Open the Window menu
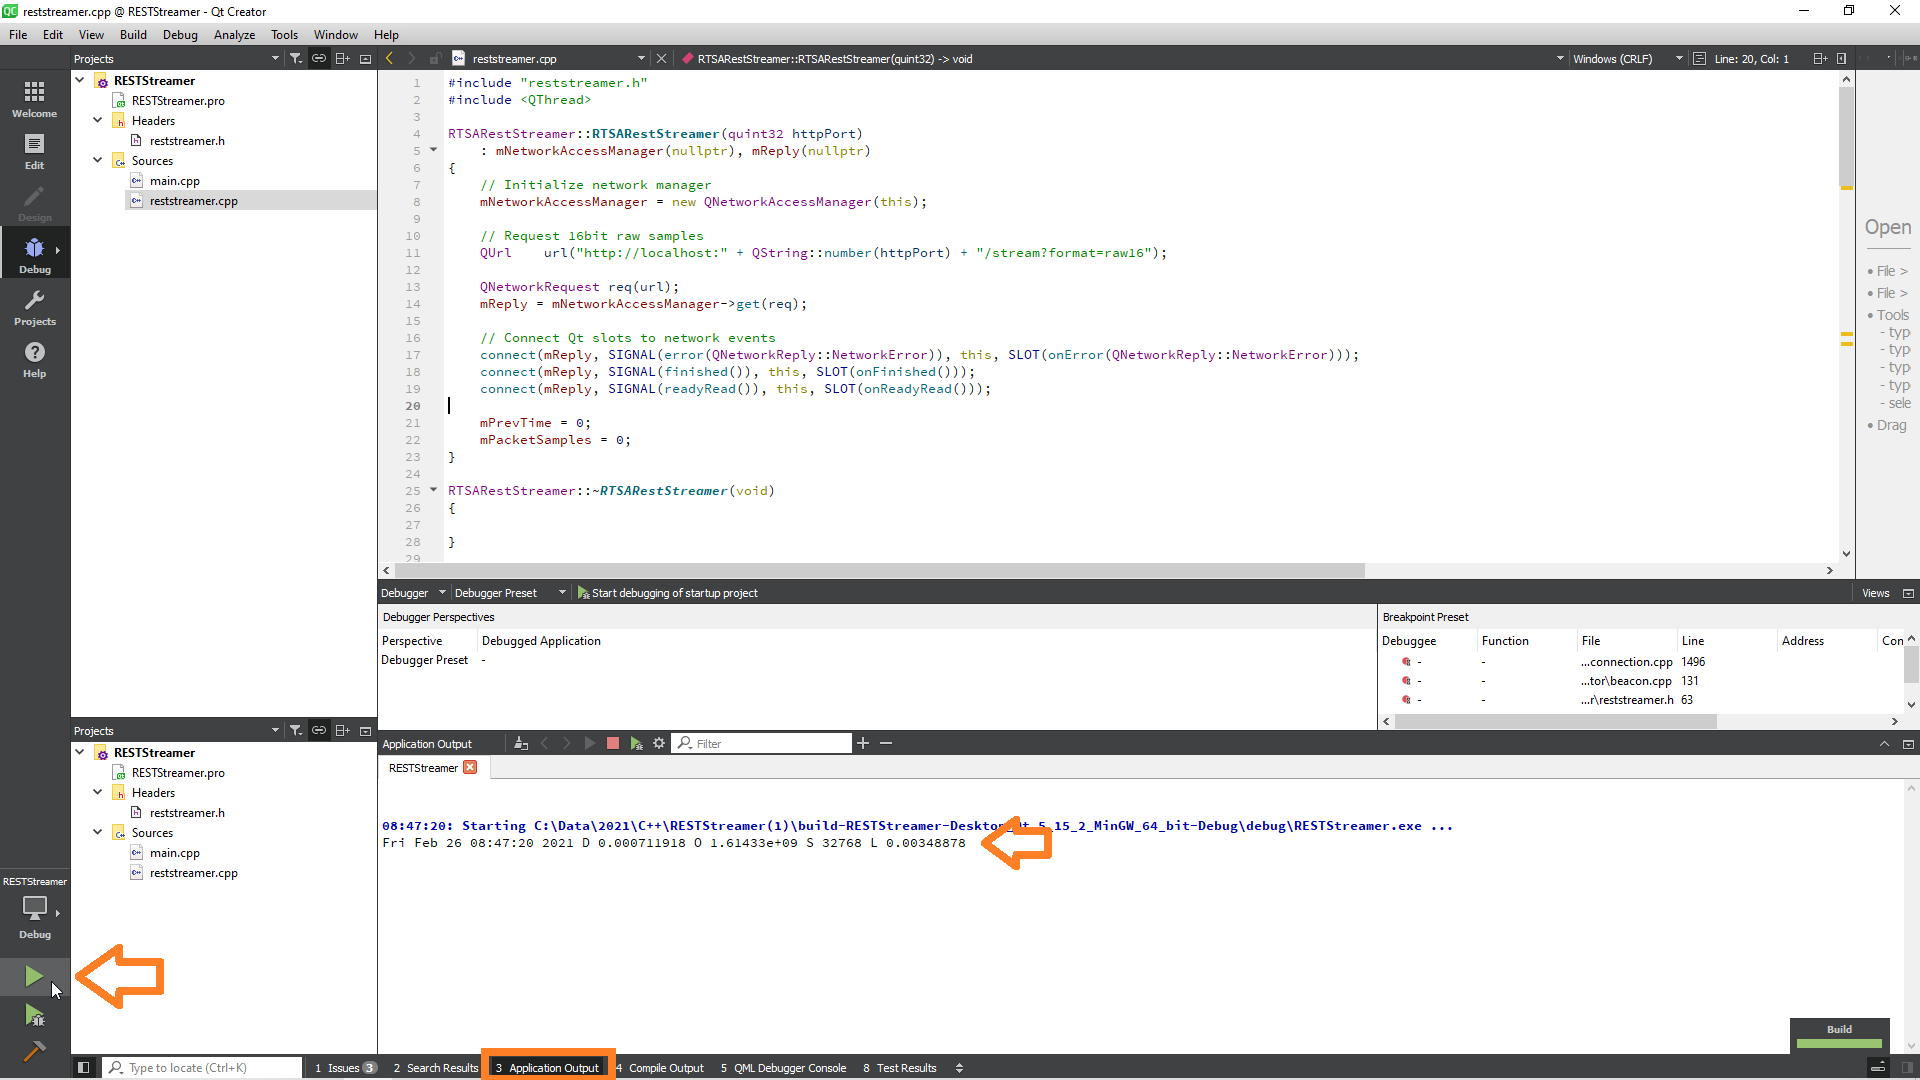 pyautogui.click(x=335, y=34)
